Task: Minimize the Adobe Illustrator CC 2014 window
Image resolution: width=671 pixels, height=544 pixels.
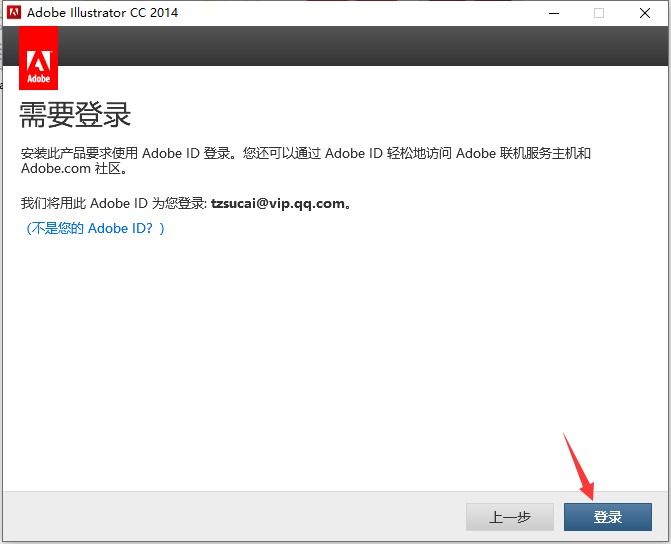Action: [554, 13]
